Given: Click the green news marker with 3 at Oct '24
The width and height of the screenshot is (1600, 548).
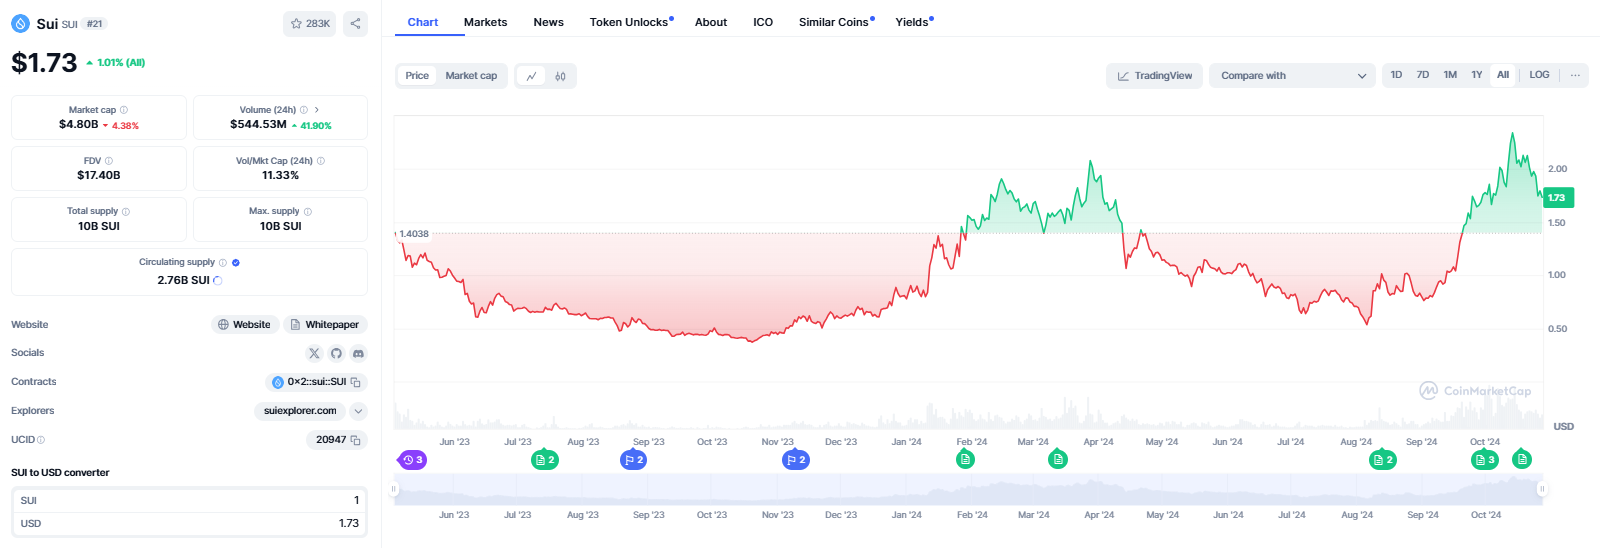Looking at the screenshot, I should point(1485,460).
